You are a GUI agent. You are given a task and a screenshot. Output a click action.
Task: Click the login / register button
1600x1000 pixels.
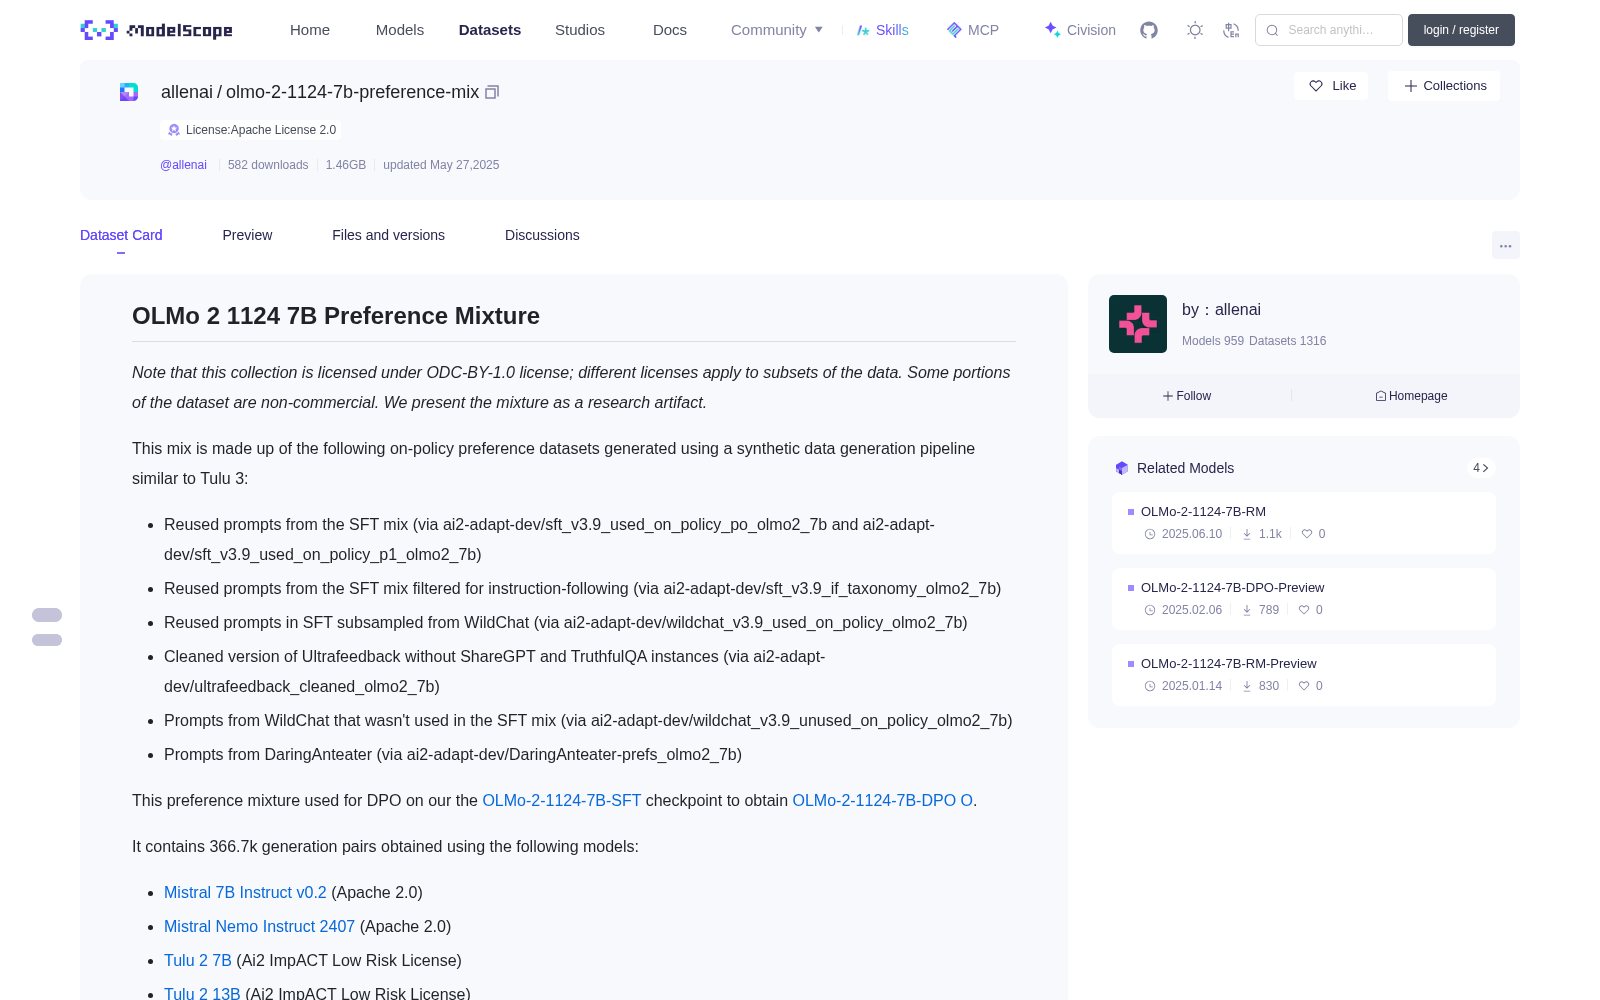(1461, 30)
